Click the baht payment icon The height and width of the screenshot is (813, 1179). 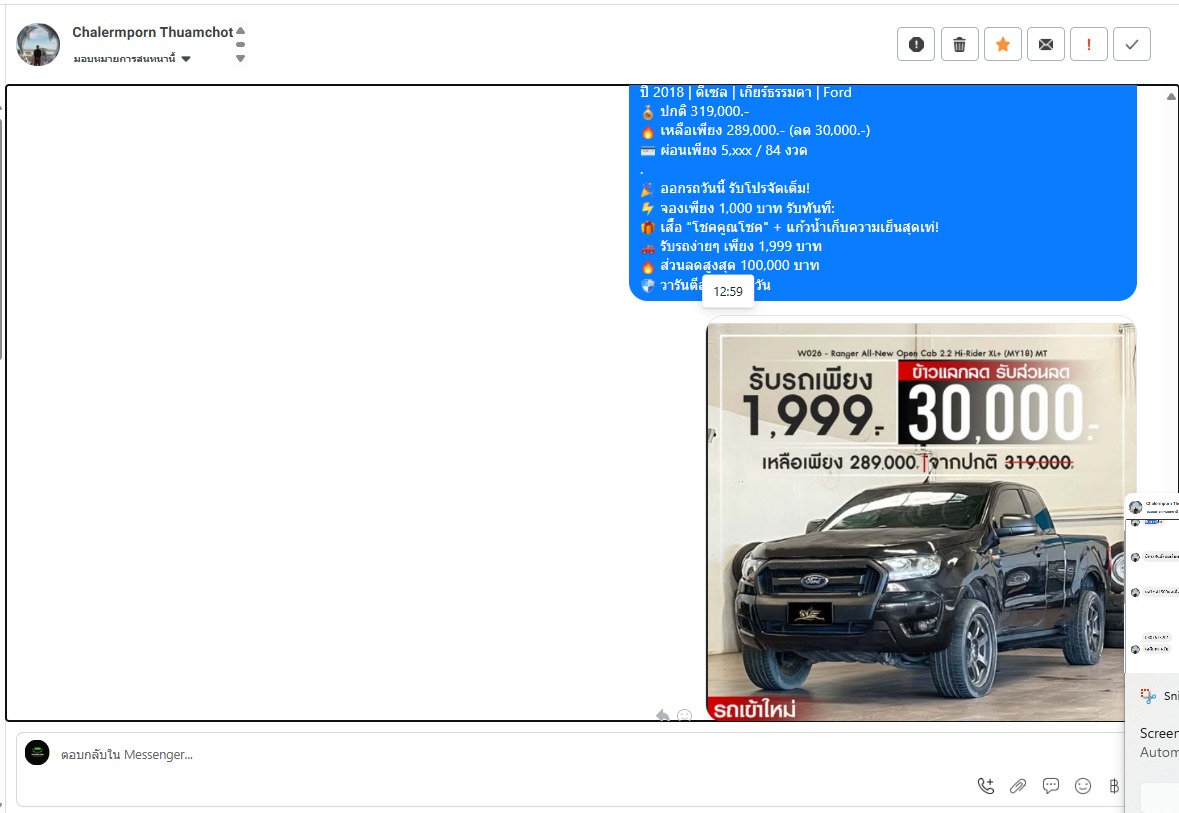click(x=1114, y=786)
